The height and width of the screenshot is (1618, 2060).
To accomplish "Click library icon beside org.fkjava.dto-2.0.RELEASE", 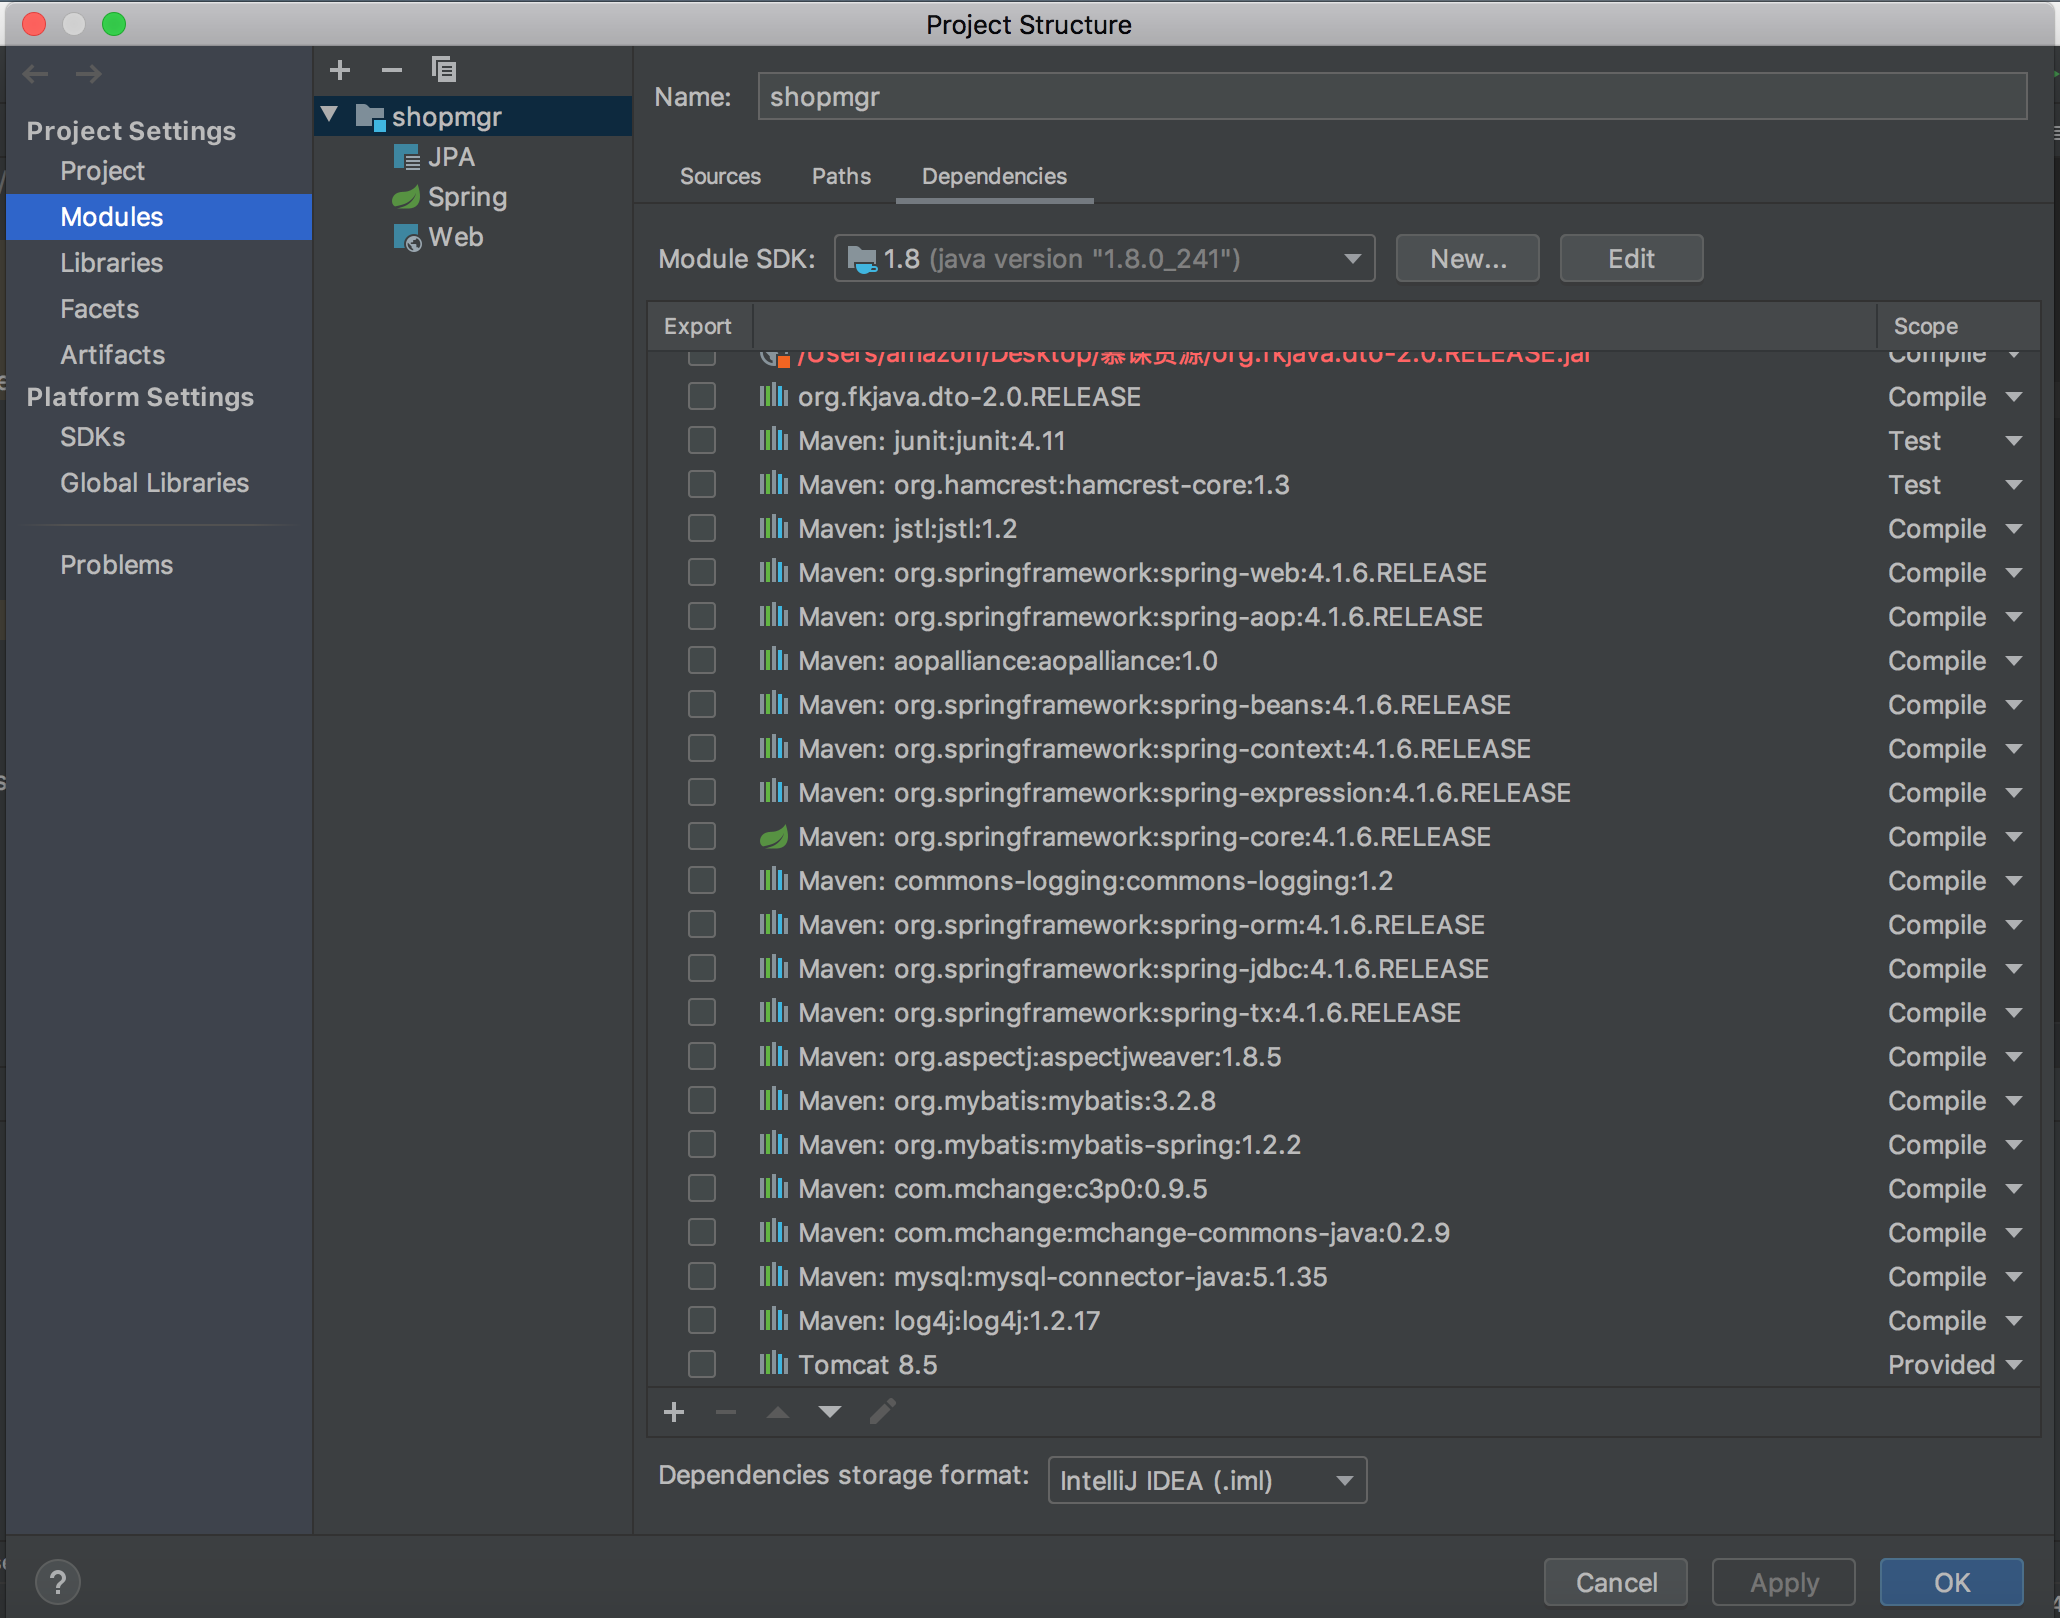I will click(773, 396).
